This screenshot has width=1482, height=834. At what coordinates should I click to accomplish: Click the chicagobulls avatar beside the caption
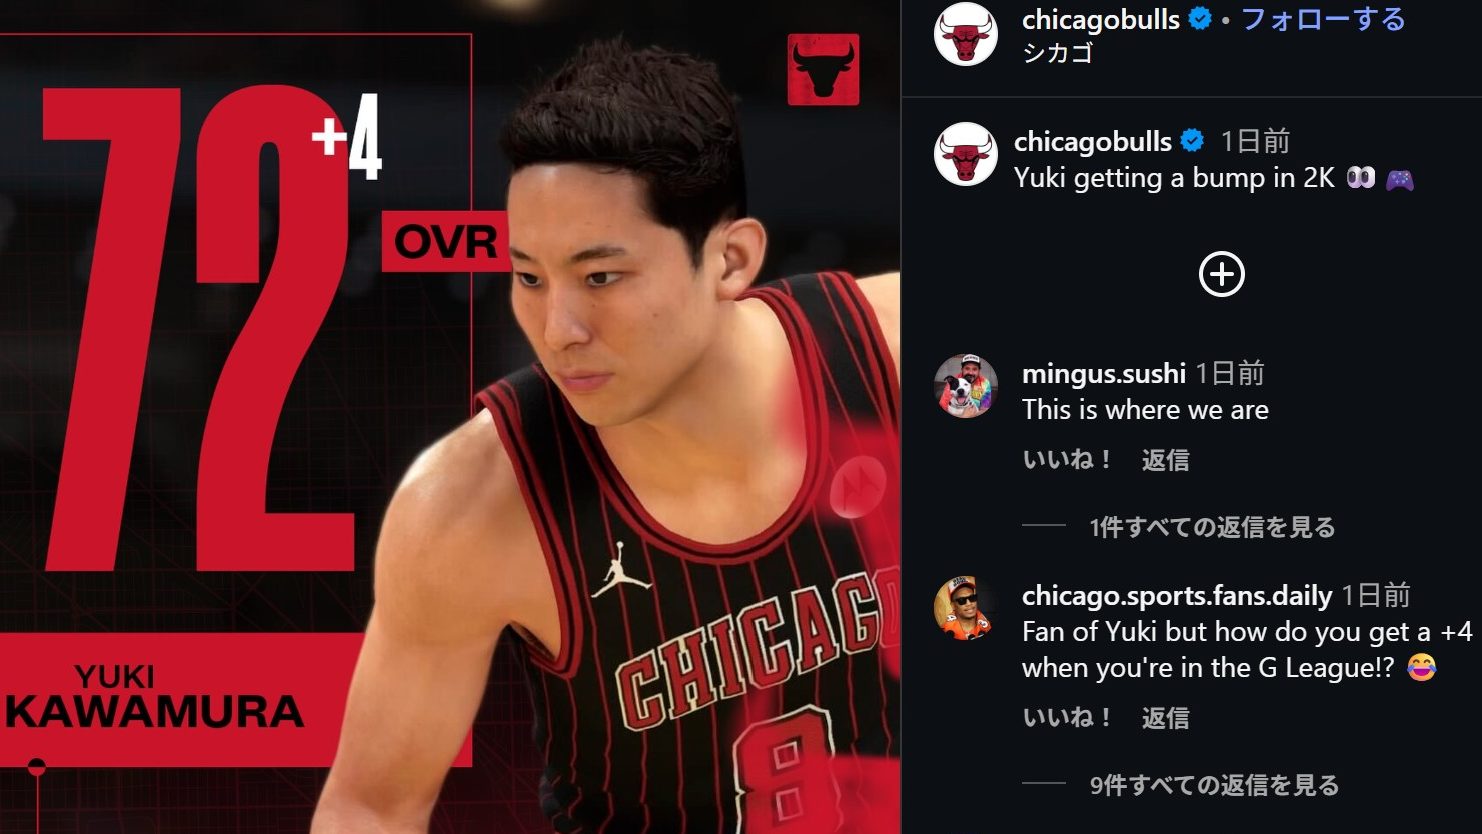click(965, 153)
